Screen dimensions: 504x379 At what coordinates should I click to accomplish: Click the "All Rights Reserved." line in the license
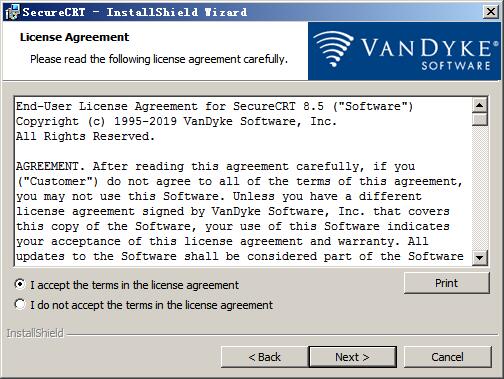click(x=85, y=136)
